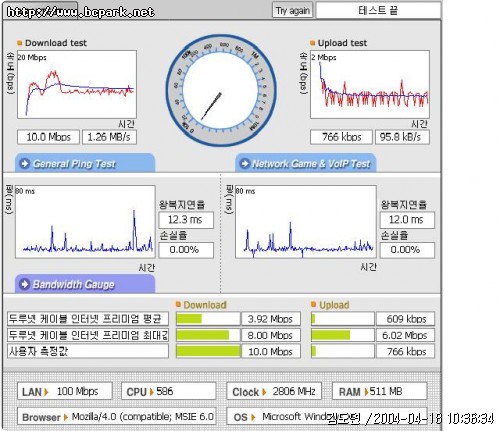
Task: Click the orange bullet beside Download gauge heading
Action: (x=178, y=304)
